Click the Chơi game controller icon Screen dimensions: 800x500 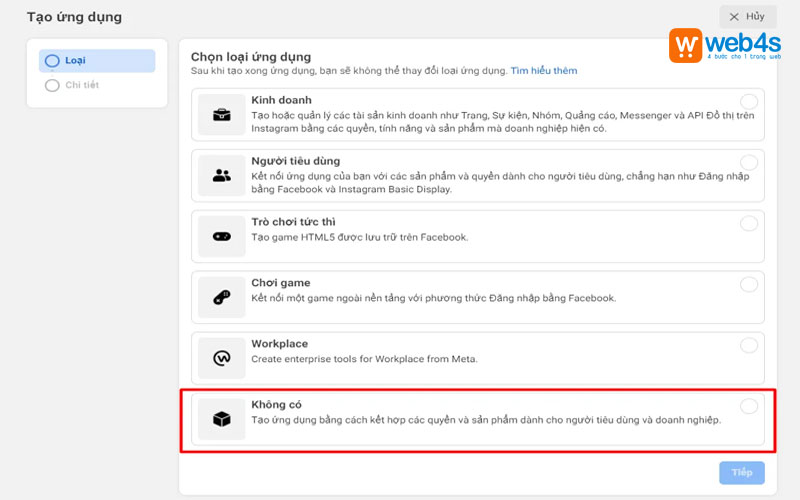(x=222, y=297)
